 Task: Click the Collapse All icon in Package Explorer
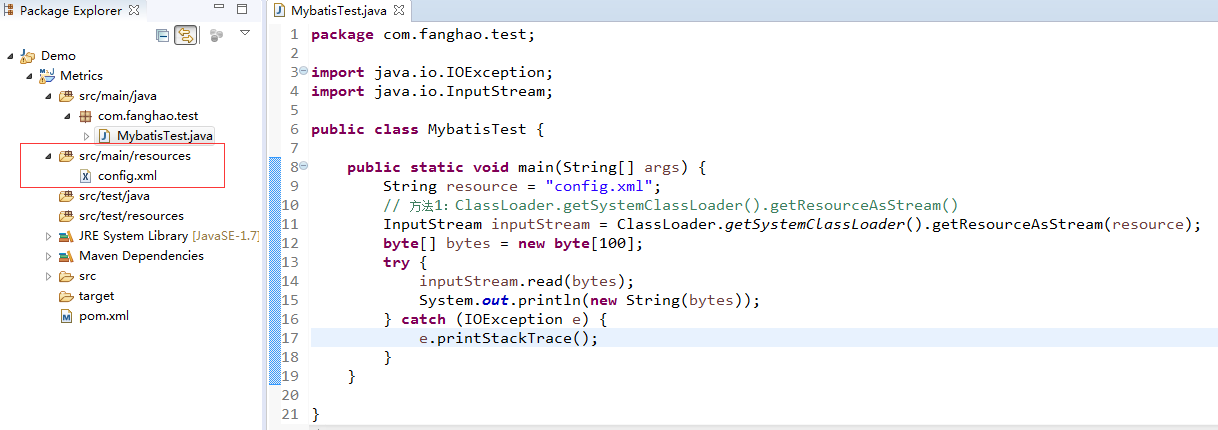click(x=163, y=36)
